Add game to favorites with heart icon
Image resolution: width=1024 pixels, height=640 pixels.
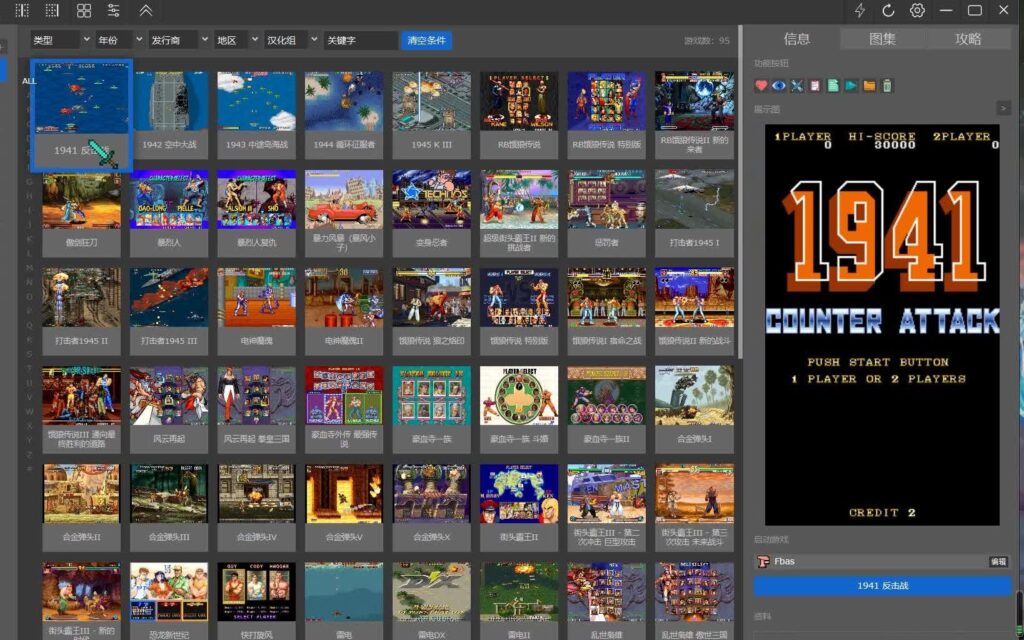tap(761, 86)
